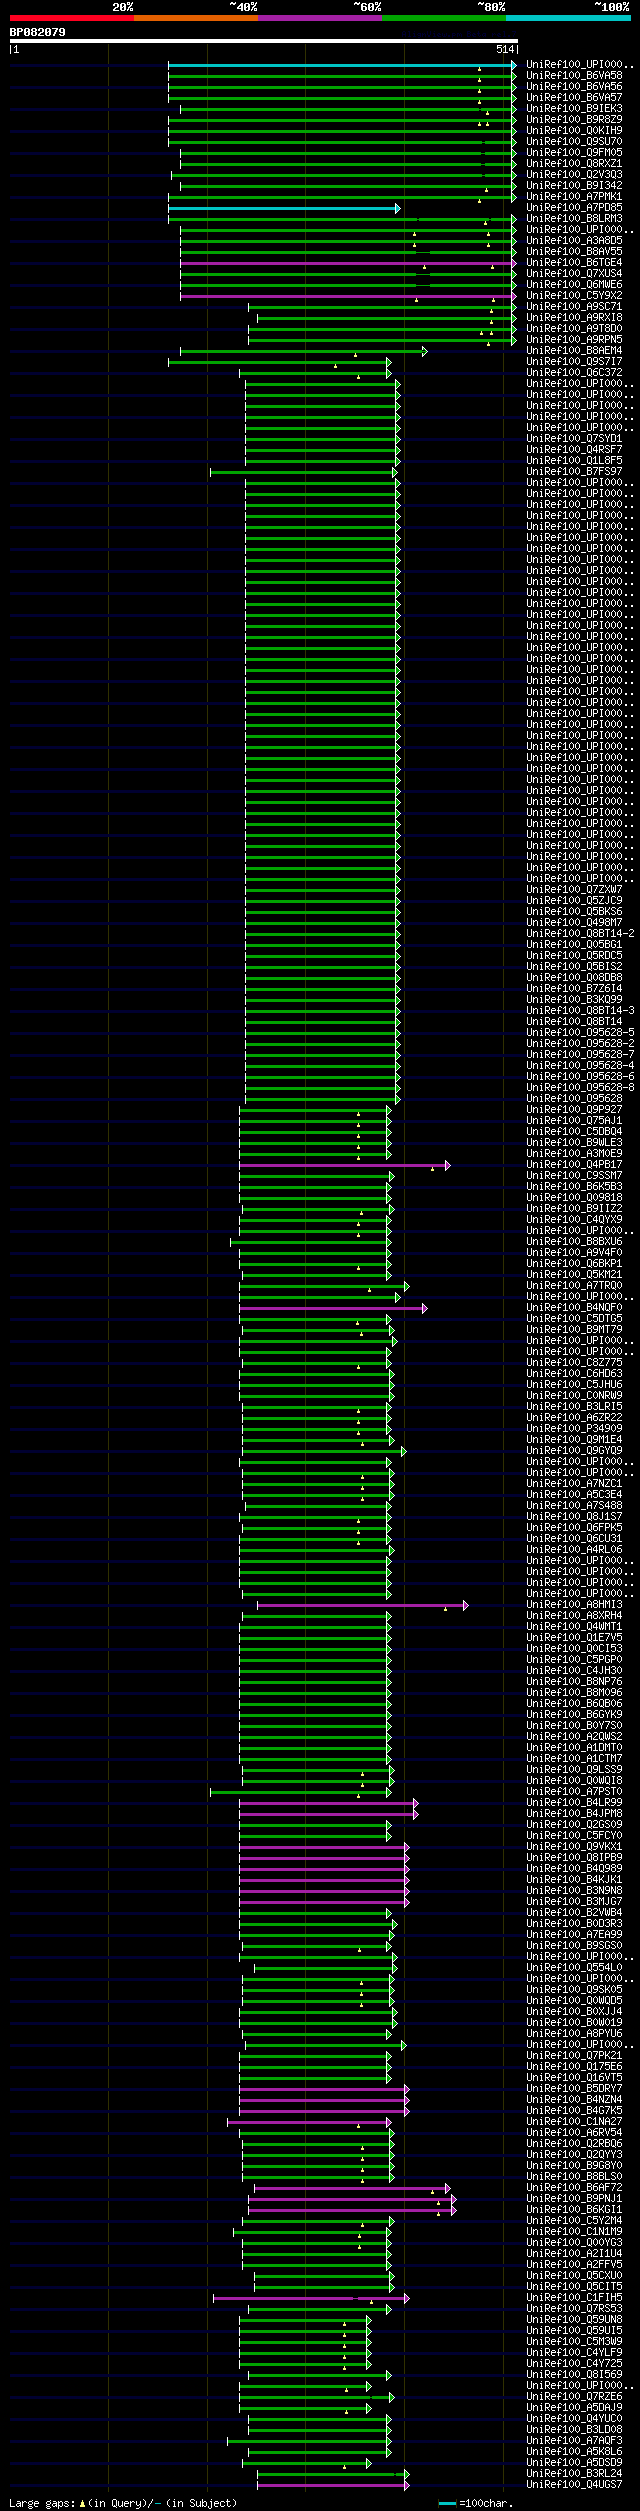
Task: Open hit UniRef100_B9R8Z9
Action: pos(574,120)
